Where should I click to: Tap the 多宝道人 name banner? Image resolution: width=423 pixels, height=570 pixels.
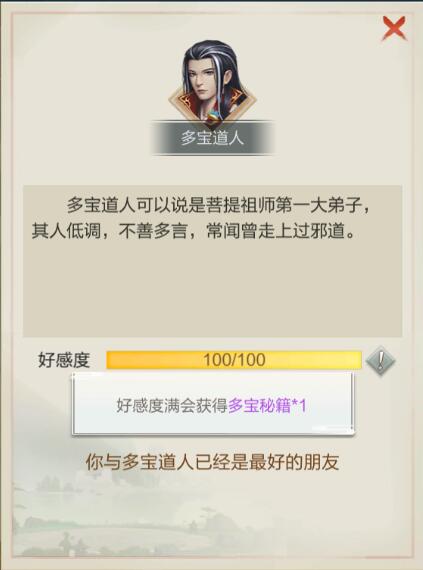212,138
